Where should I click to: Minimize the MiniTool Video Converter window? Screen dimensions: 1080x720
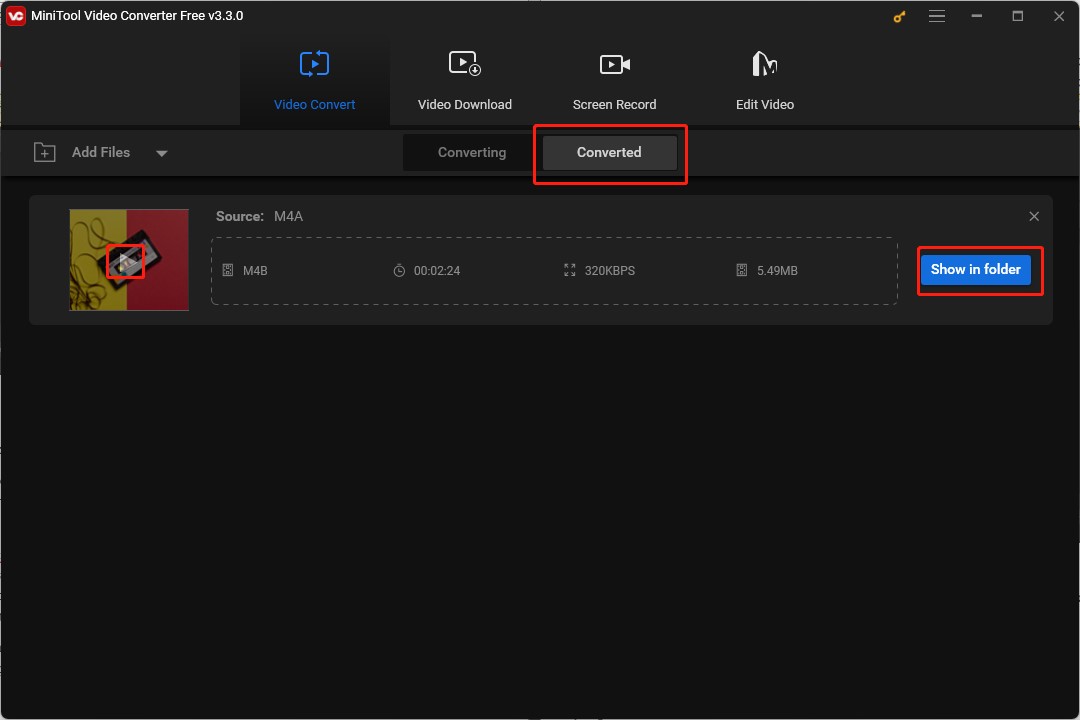pyautogui.click(x=978, y=16)
